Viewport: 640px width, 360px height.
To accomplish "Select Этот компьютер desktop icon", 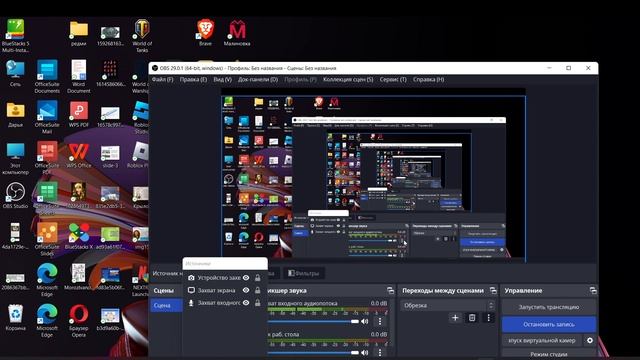I will pyautogui.click(x=16, y=158).
